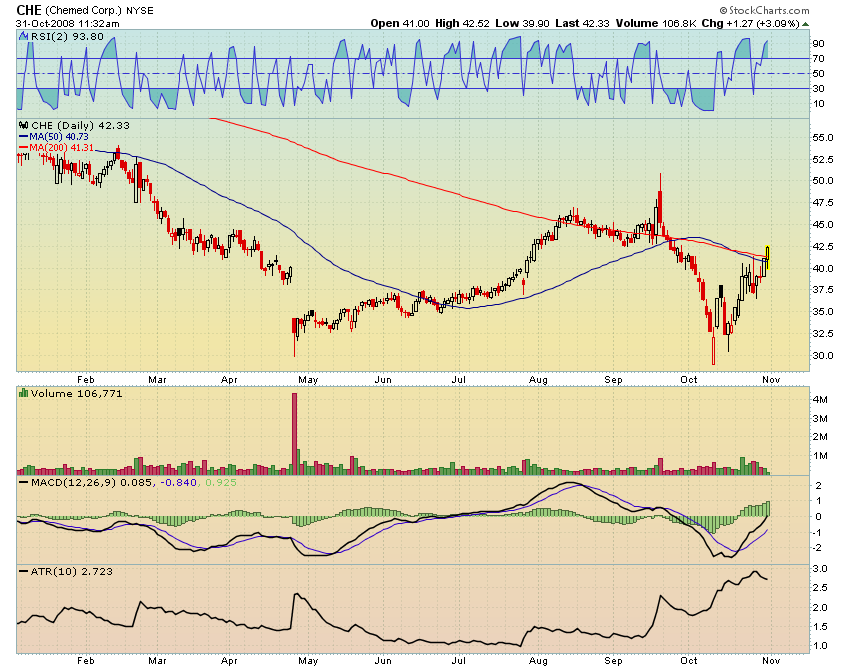
Task: Click the RSI(2) 93.80 indicator label
Action: click(67, 36)
